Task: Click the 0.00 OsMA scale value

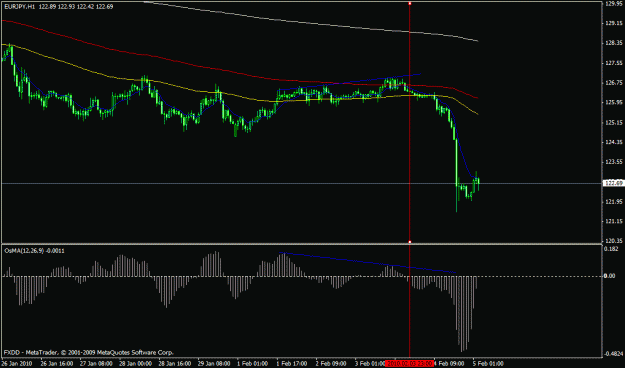Action: pyautogui.click(x=610, y=276)
